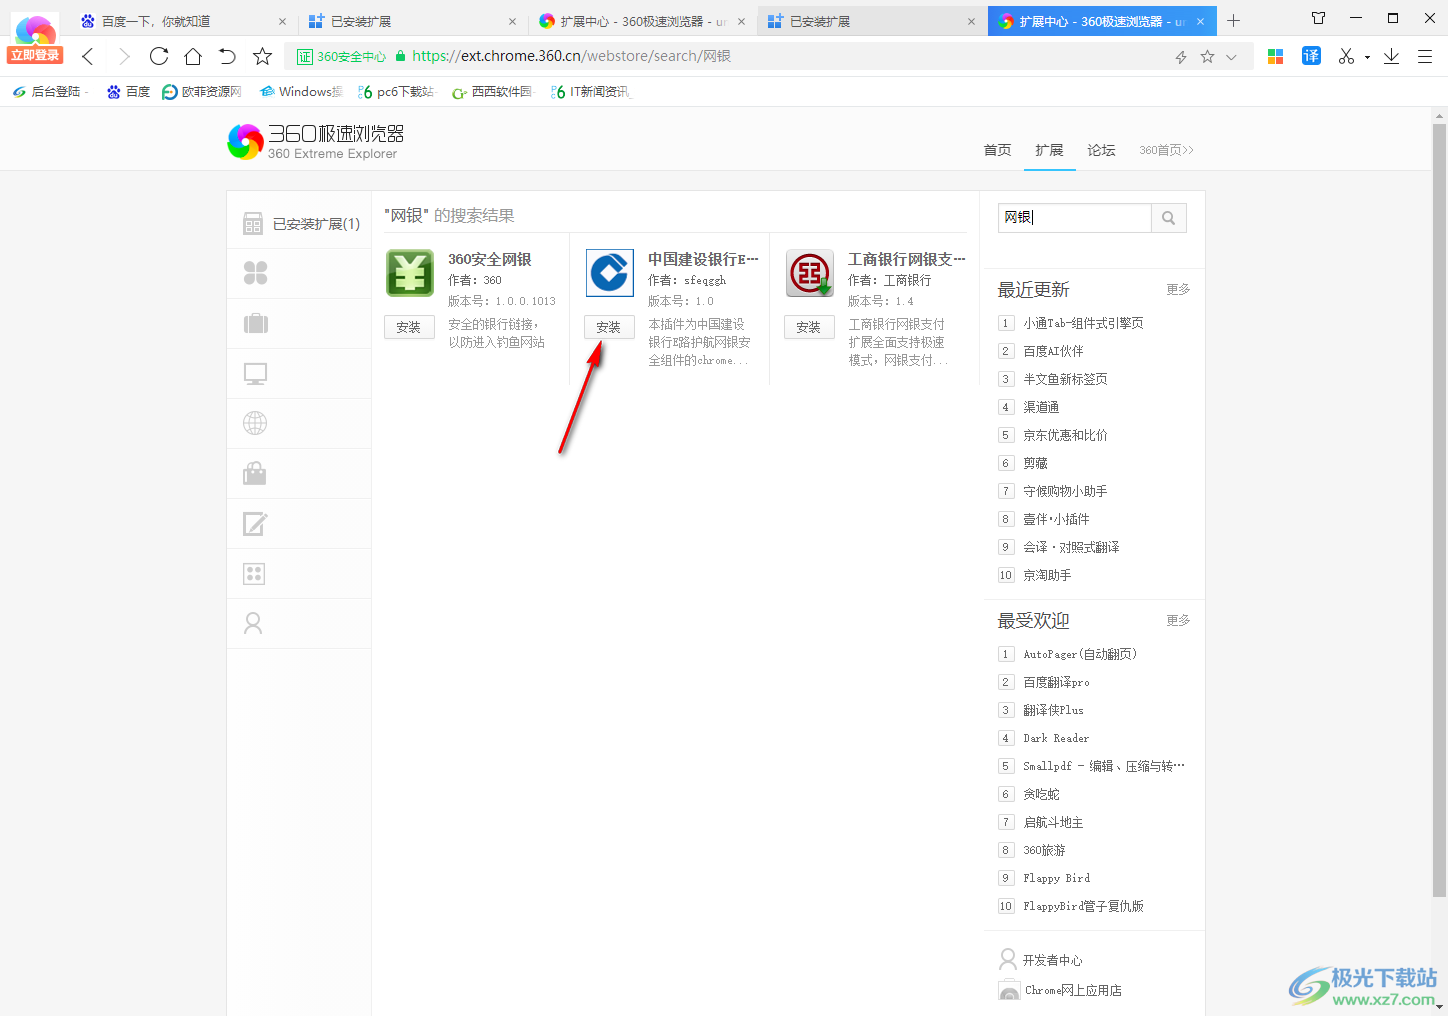Click the search magnifier button

point(1168,218)
